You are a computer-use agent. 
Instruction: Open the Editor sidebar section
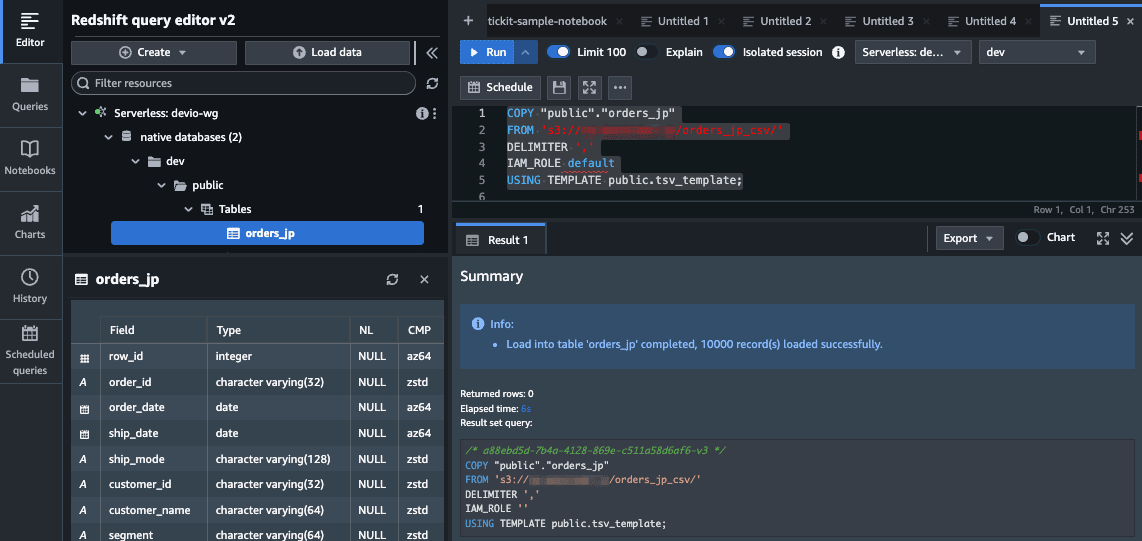point(31,31)
